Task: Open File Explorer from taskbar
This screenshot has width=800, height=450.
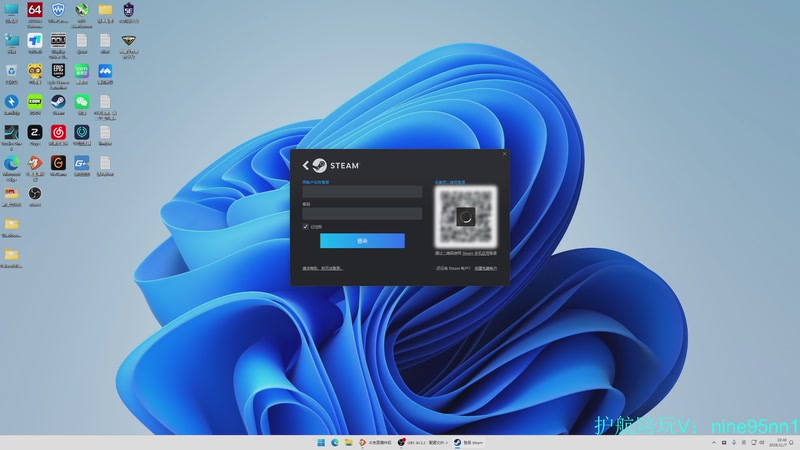Action: coord(348,442)
